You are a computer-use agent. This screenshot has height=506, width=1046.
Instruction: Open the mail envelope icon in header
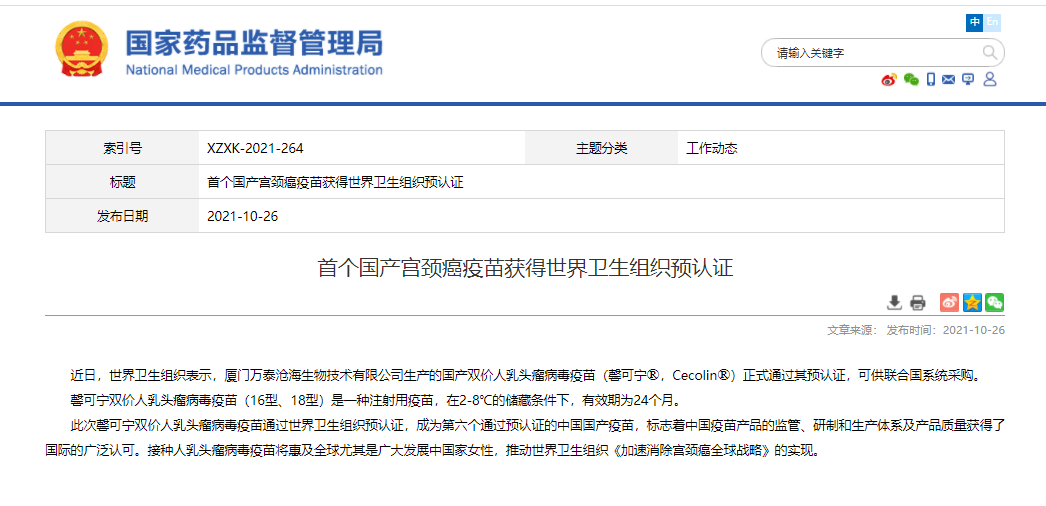click(x=949, y=79)
